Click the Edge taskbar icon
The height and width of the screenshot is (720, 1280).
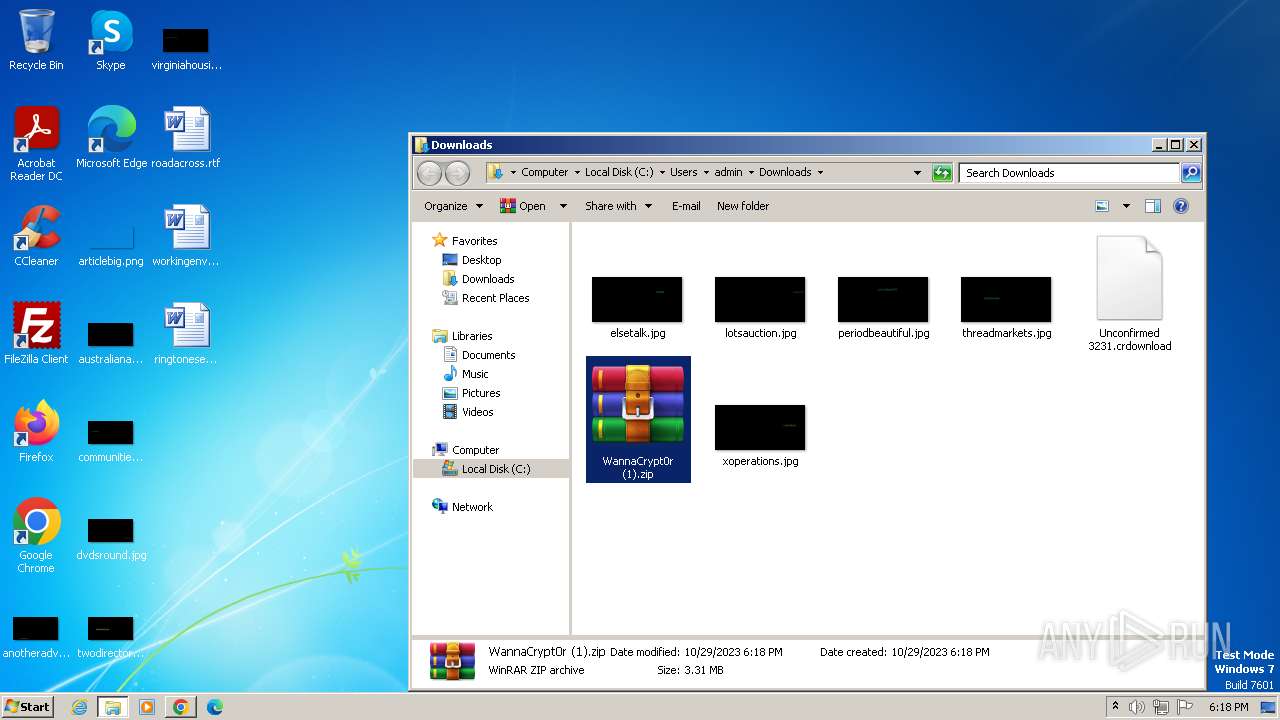pos(214,707)
